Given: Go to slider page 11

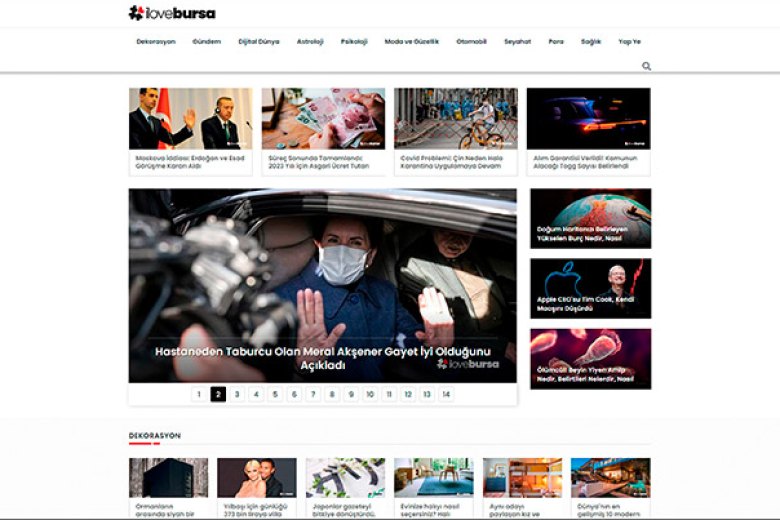Looking at the screenshot, I should click(x=389, y=394).
